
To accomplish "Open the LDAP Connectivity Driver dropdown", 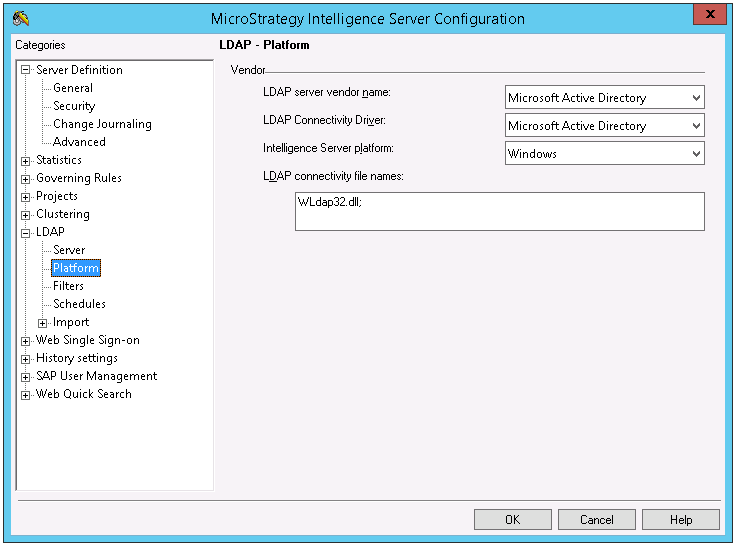I will (x=696, y=126).
